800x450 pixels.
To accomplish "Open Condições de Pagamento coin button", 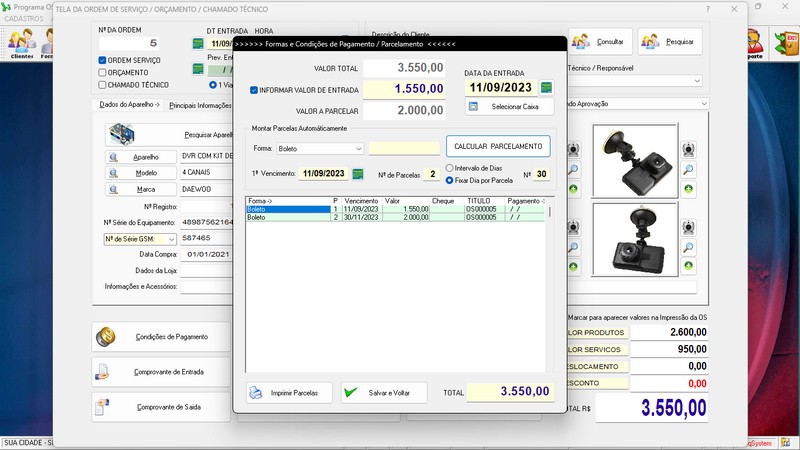I will (x=159, y=337).
